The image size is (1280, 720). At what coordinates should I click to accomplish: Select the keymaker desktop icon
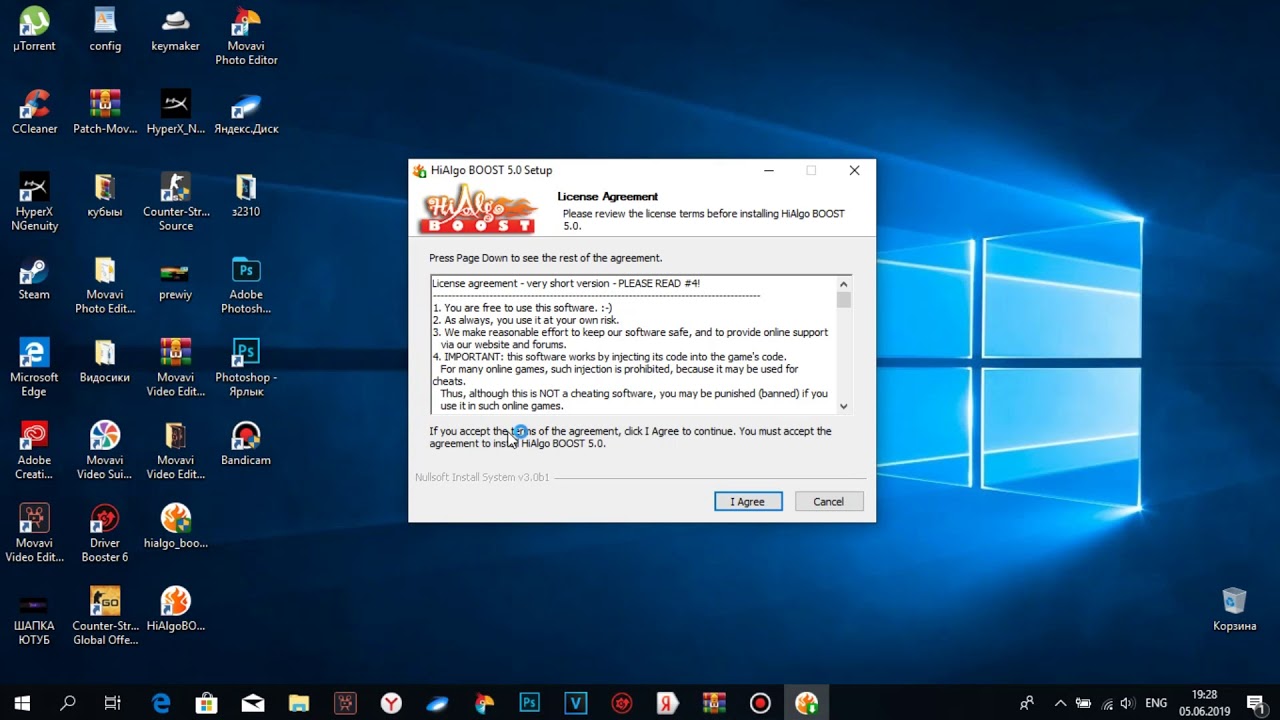[x=176, y=30]
